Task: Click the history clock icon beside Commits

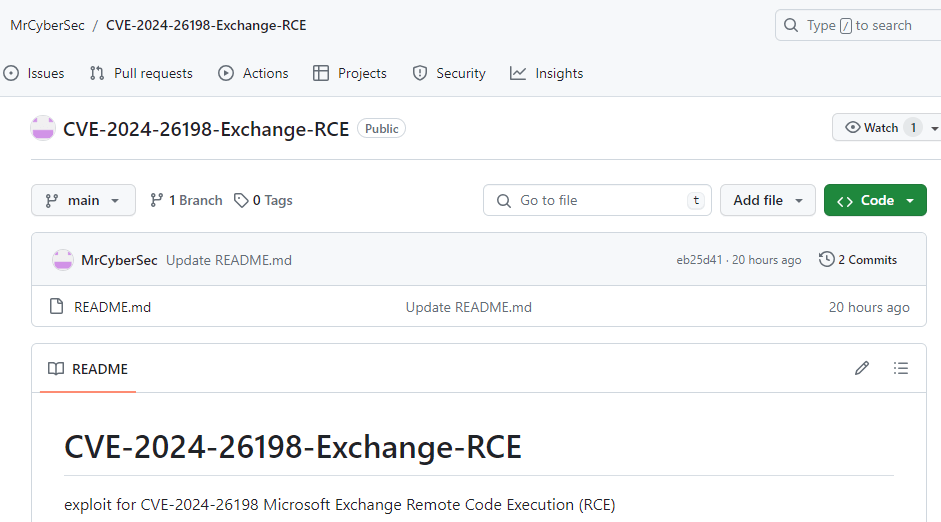Action: pyautogui.click(x=826, y=259)
